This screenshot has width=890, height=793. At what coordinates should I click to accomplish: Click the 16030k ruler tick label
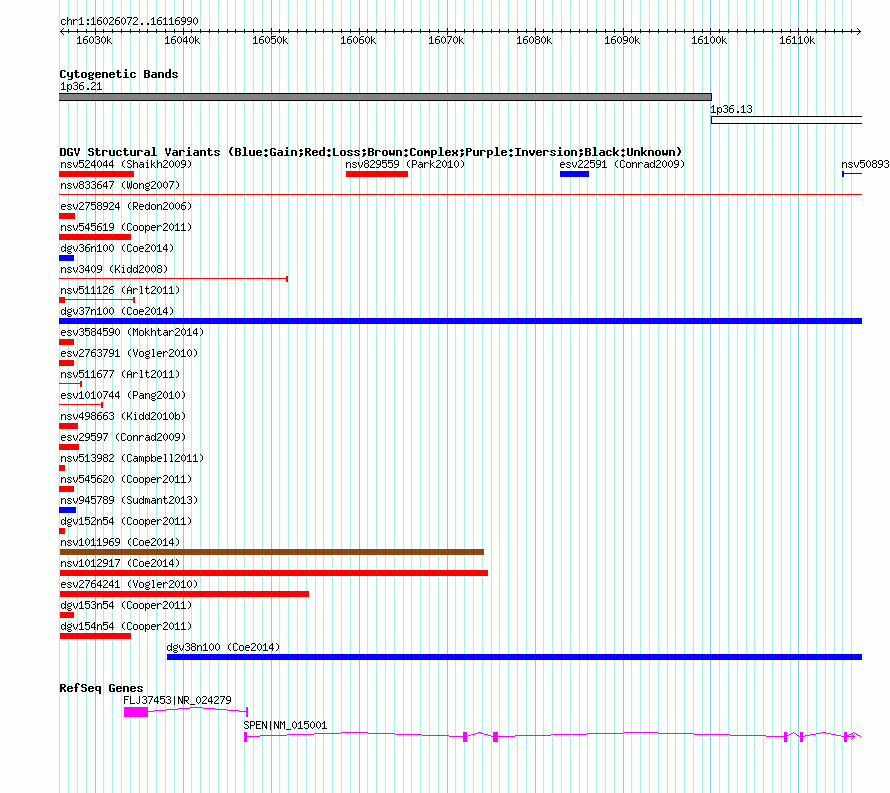pyautogui.click(x=94, y=40)
